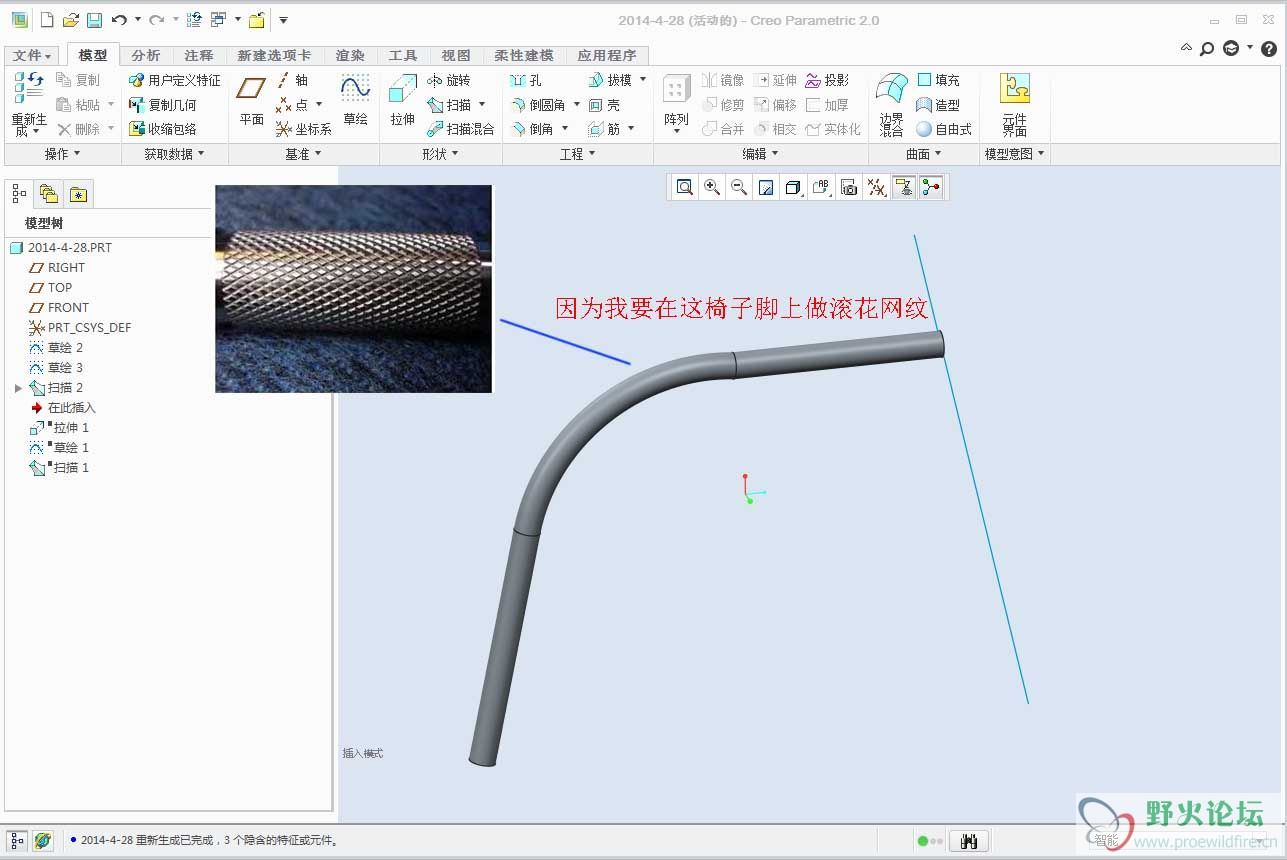Select the Fill (填充) surface tool
The height and width of the screenshot is (860, 1287).
click(x=938, y=80)
